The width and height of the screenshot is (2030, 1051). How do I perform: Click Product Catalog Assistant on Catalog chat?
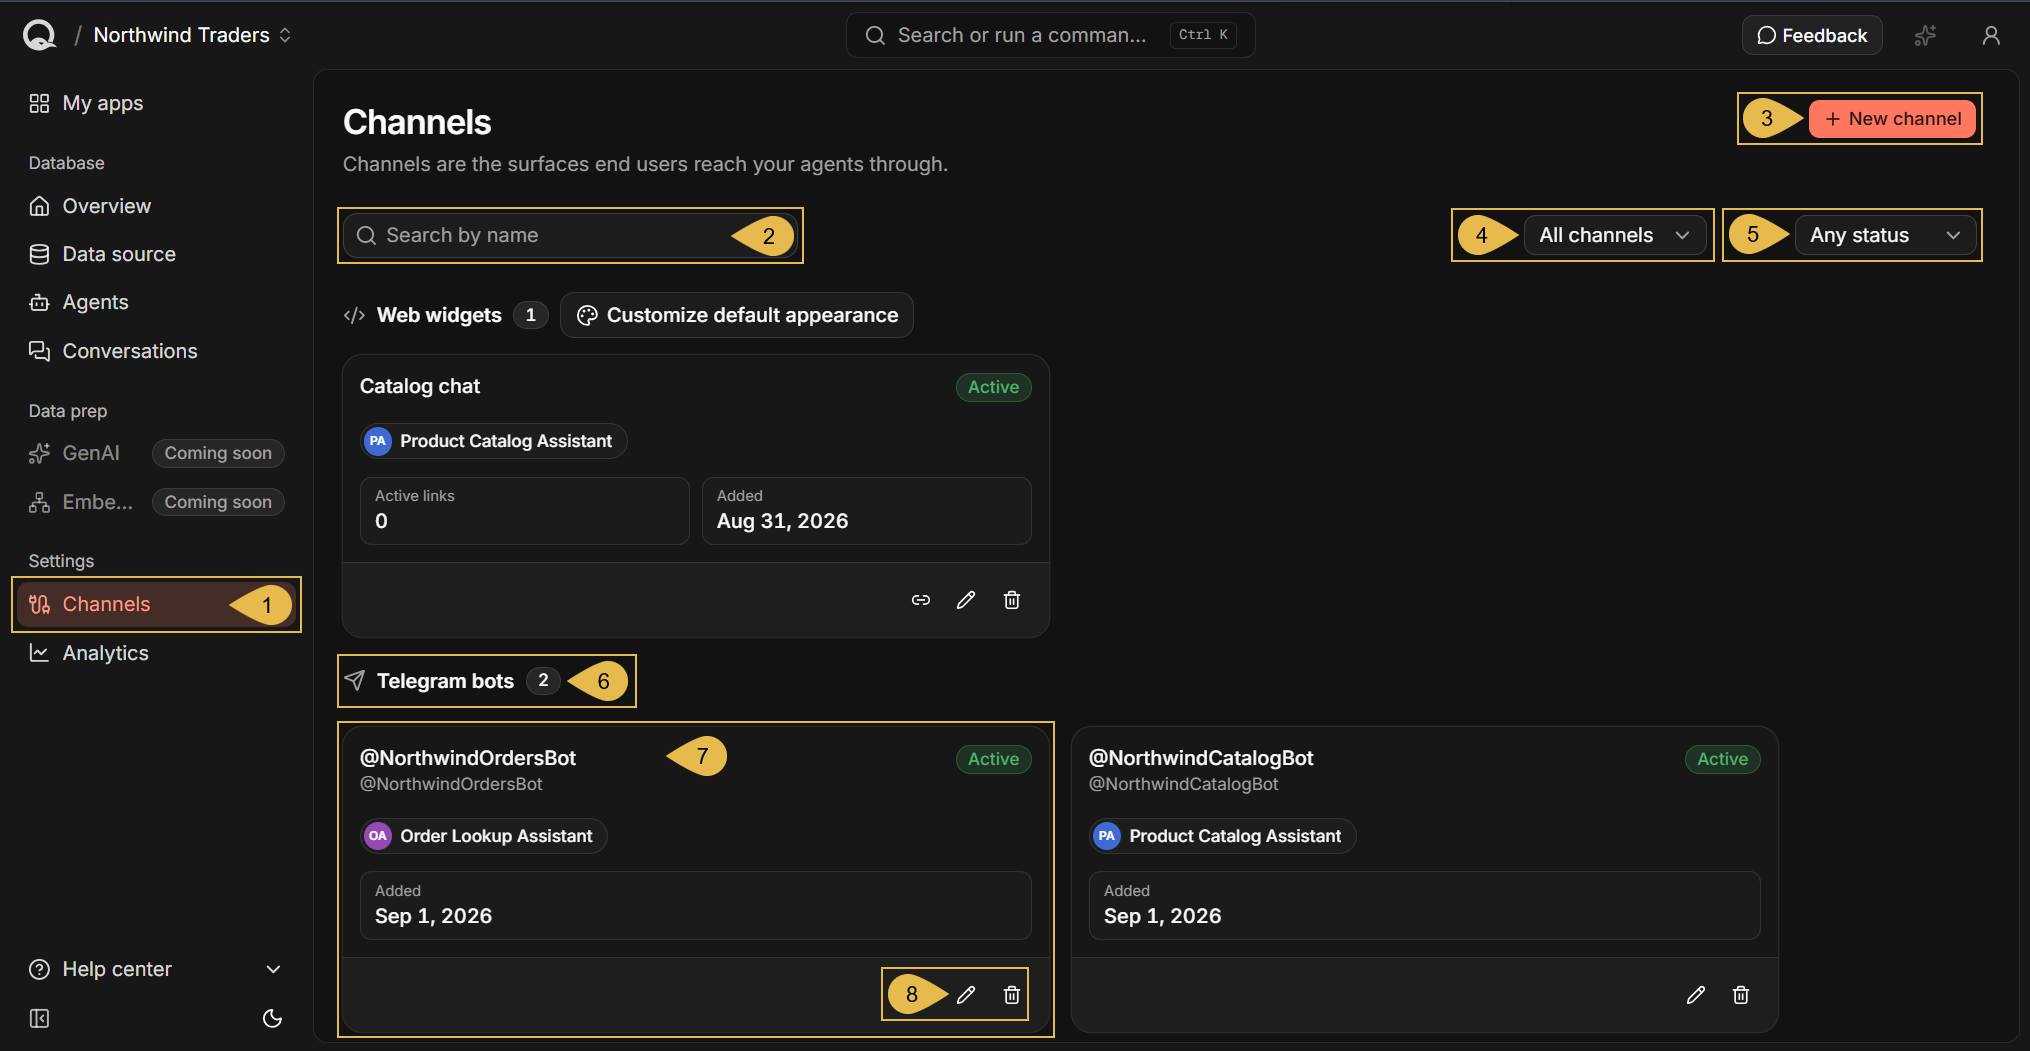[x=493, y=441]
